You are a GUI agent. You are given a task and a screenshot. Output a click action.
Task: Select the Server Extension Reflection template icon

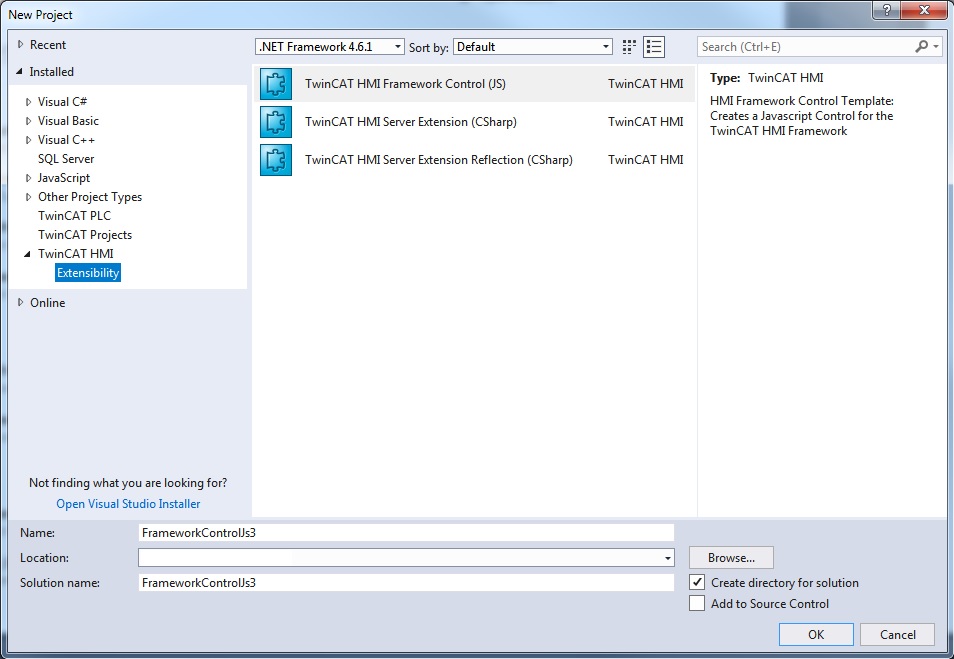point(276,159)
